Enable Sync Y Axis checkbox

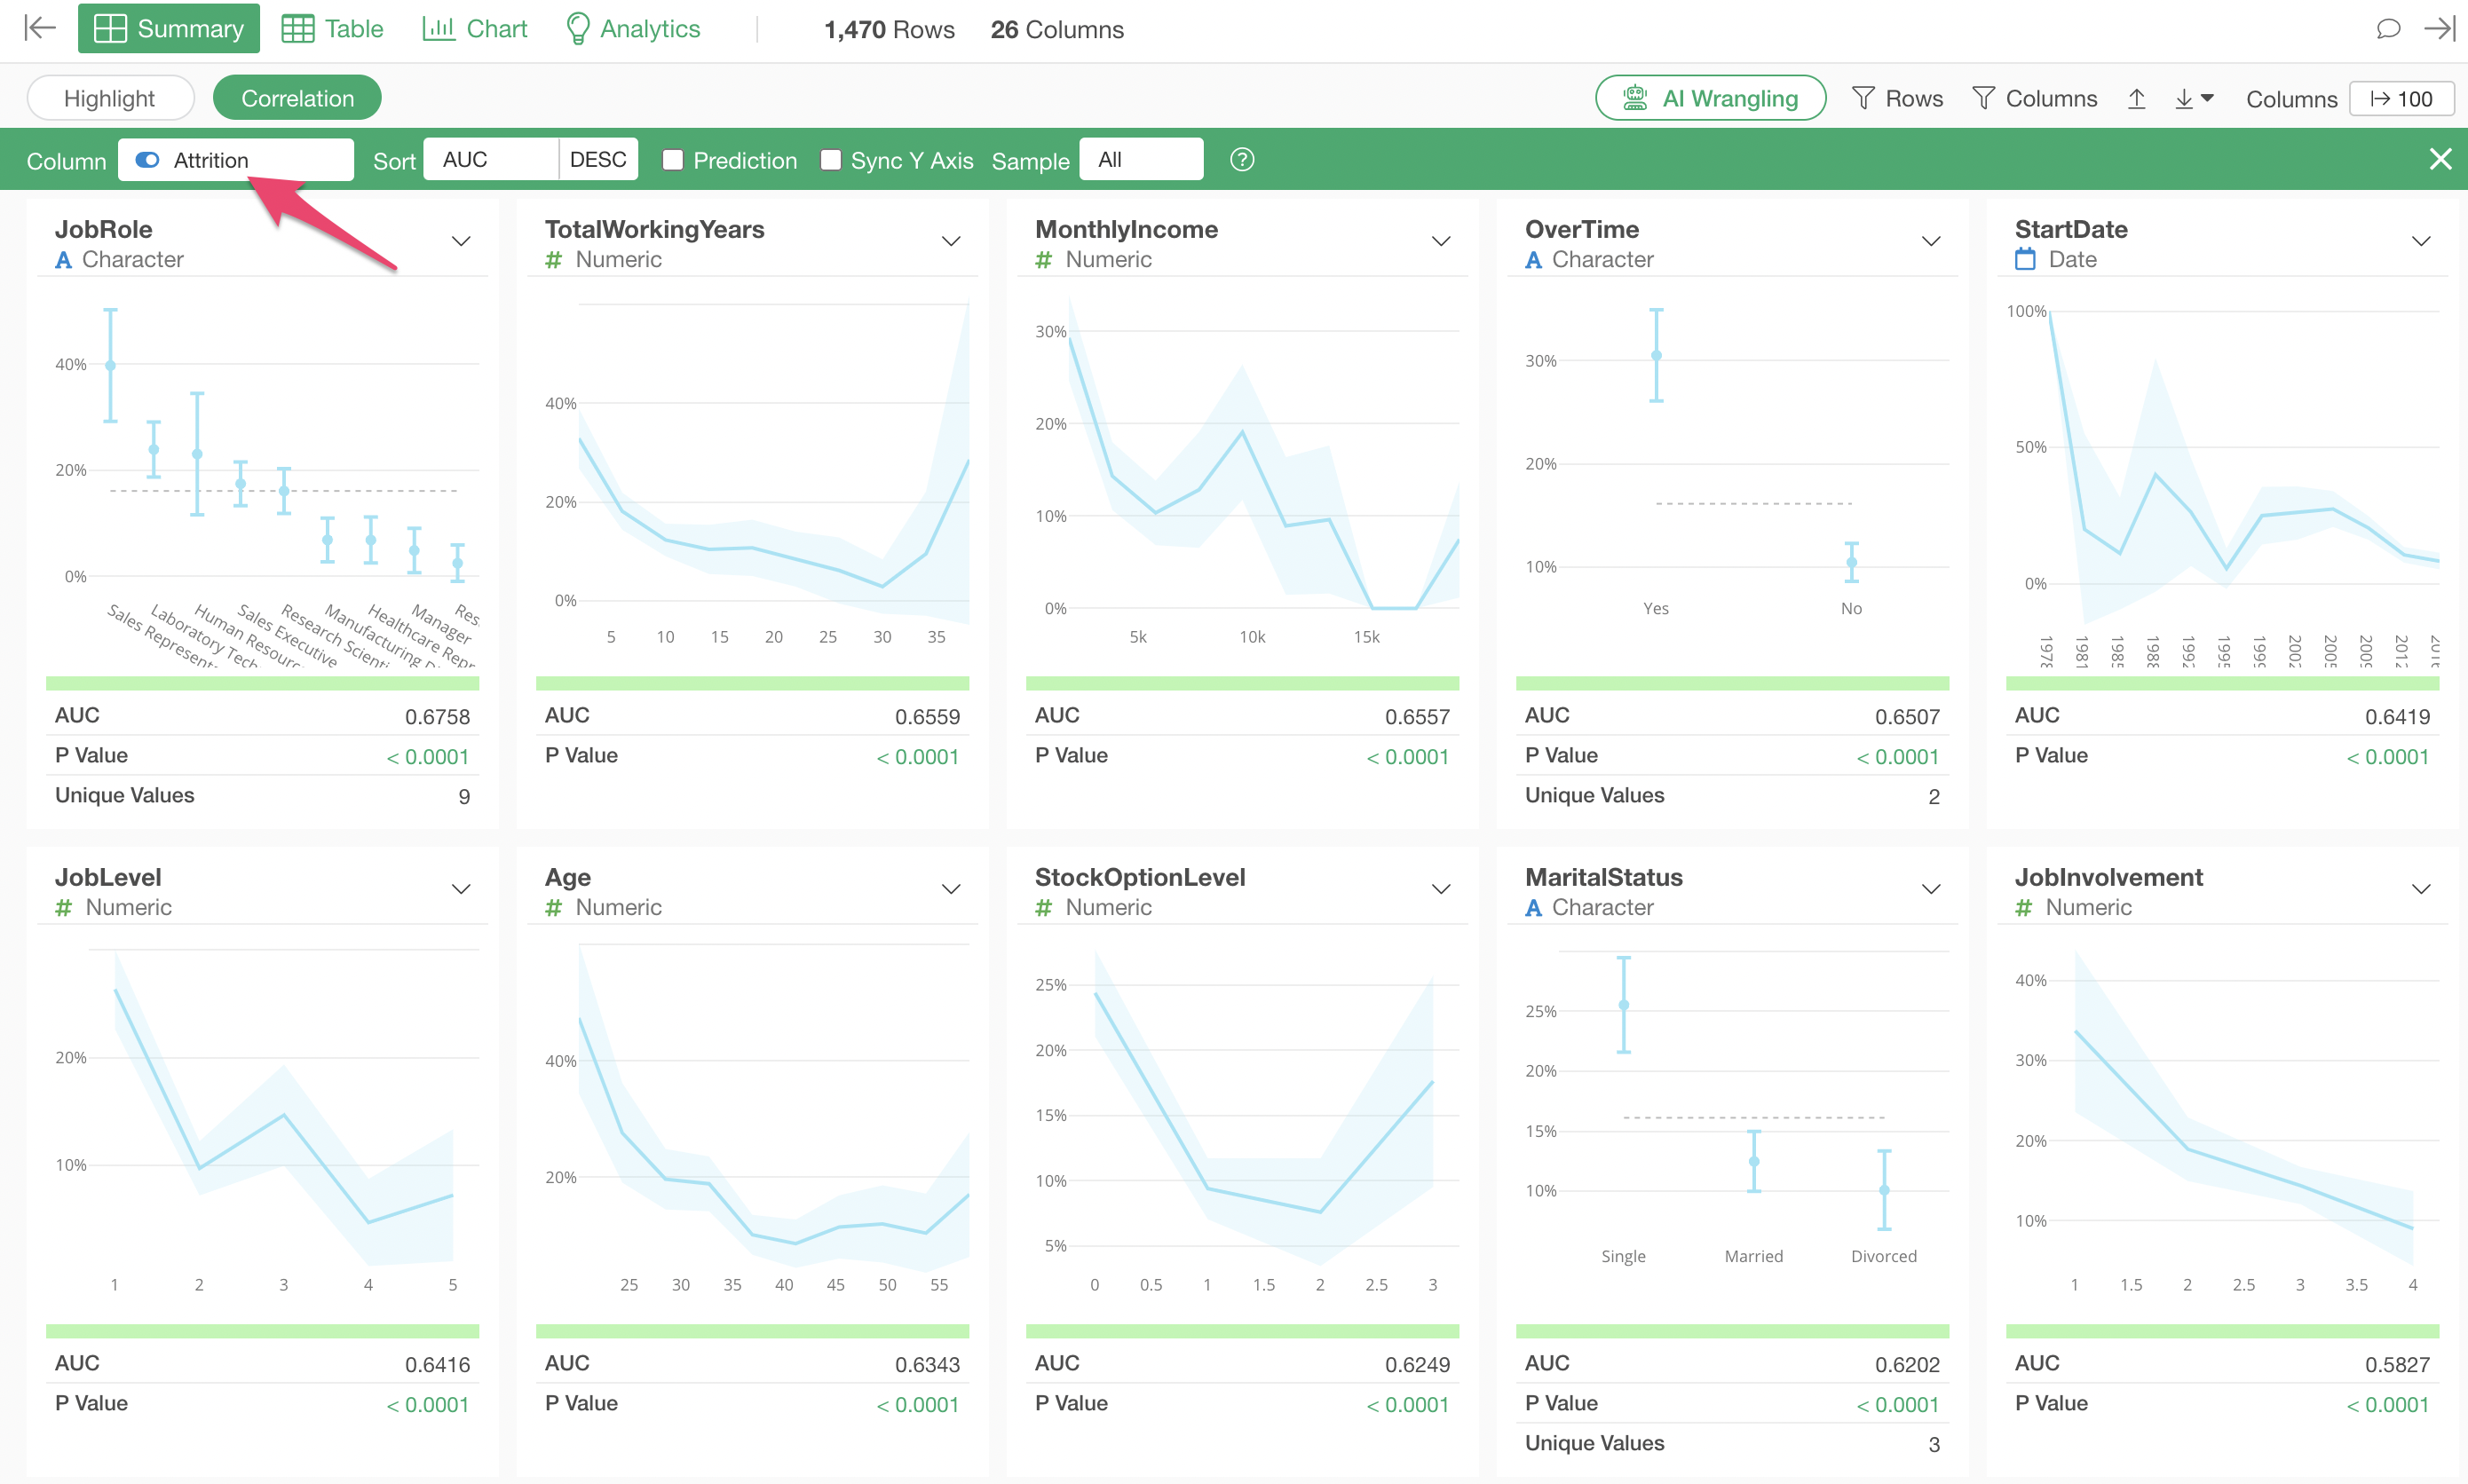pyautogui.click(x=830, y=160)
